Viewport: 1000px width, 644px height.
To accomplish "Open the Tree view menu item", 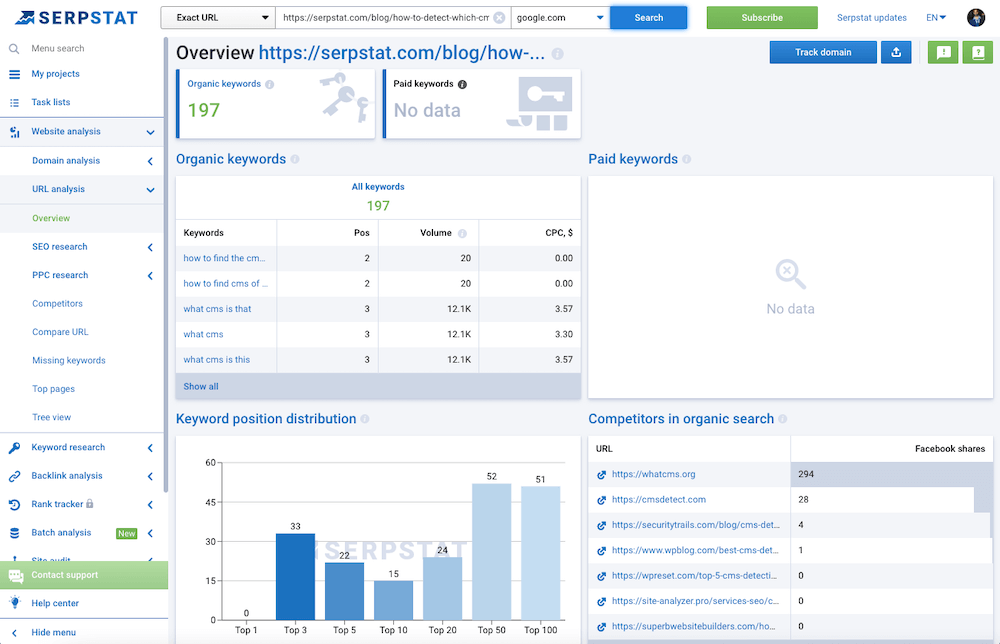I will coord(52,417).
